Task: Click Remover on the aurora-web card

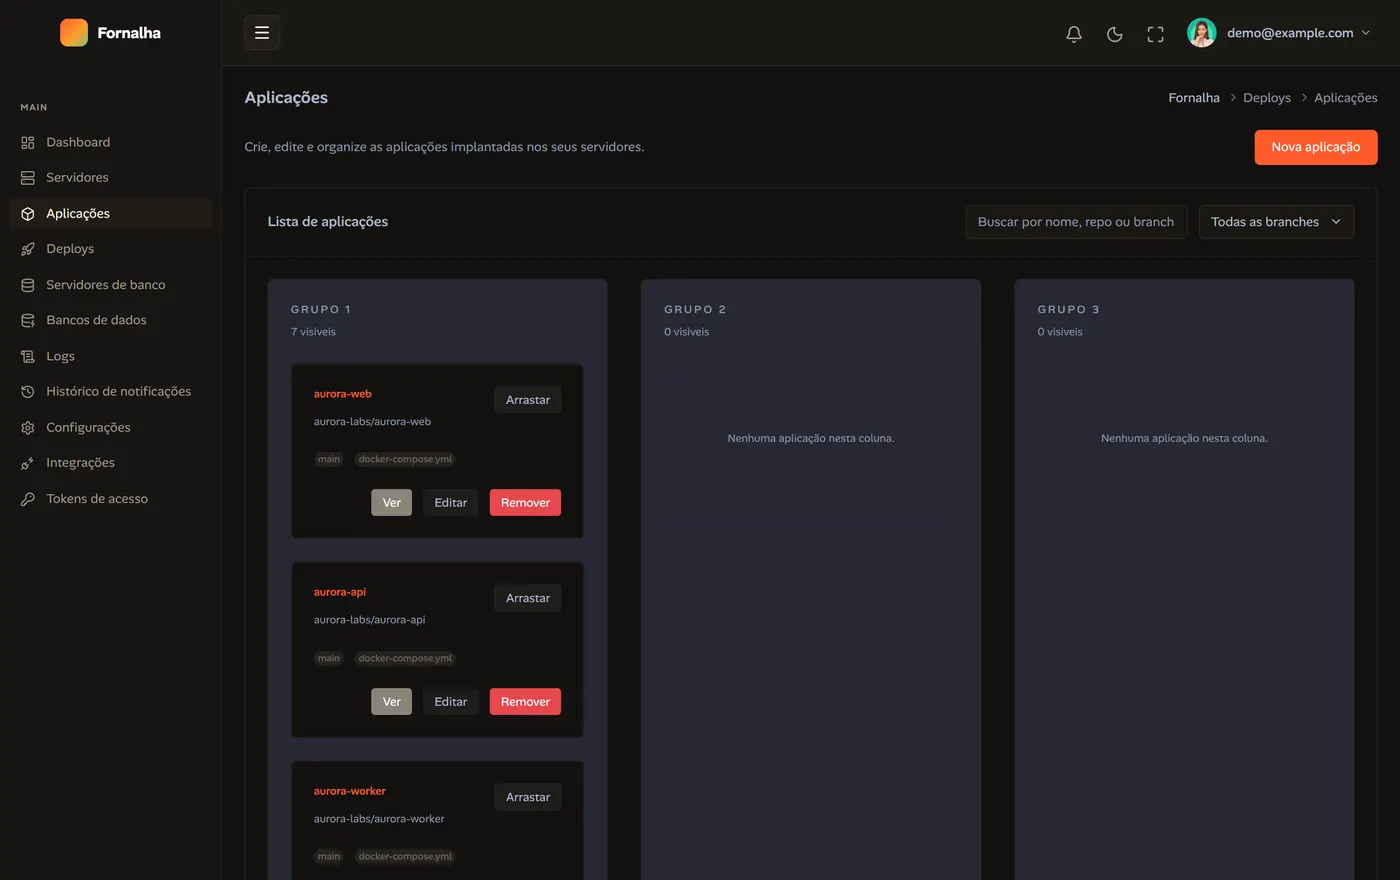Action: (525, 503)
